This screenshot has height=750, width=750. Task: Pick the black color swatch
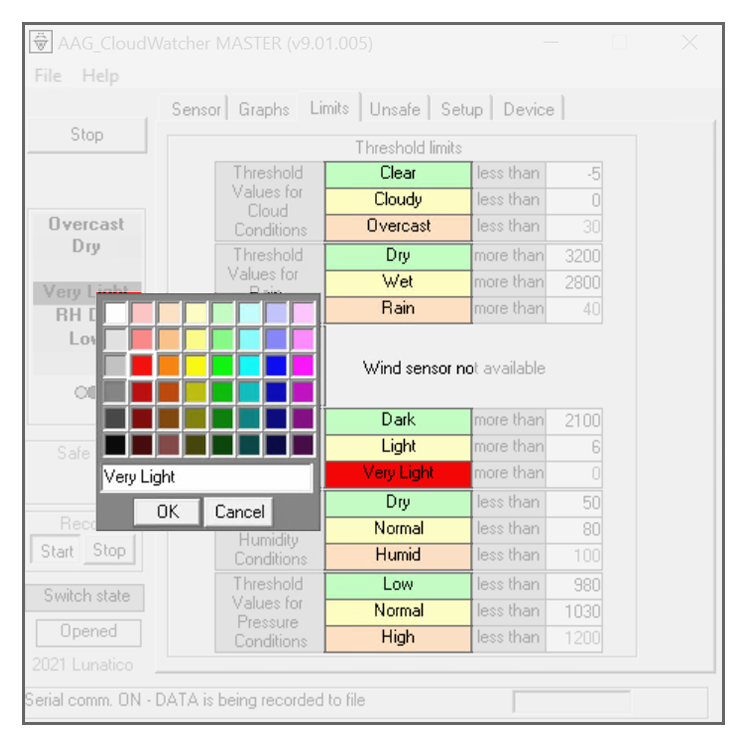tap(115, 444)
